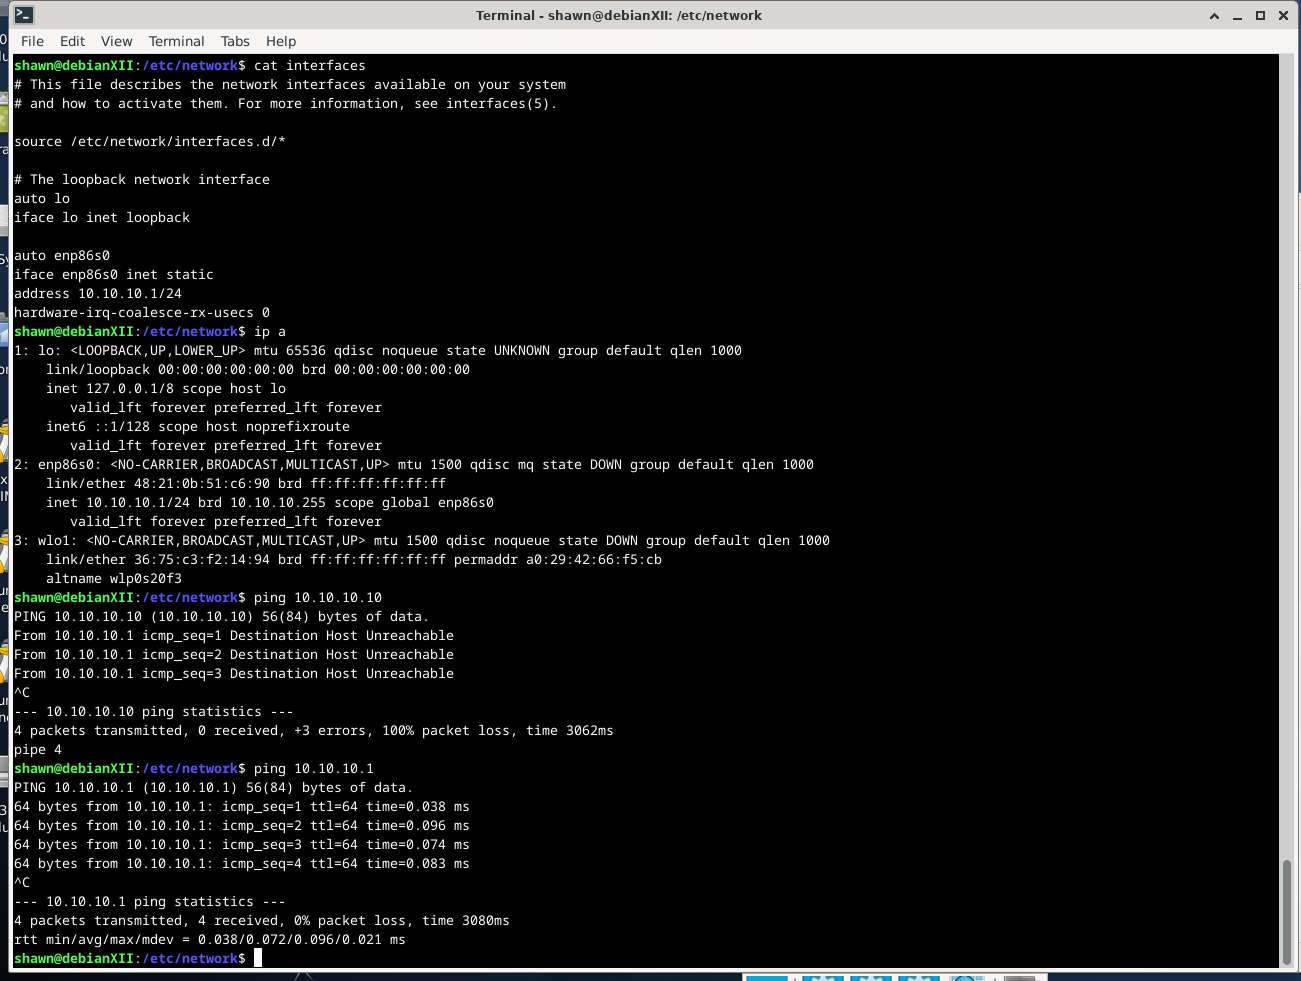Click the 'ip a' command text

coord(270,332)
